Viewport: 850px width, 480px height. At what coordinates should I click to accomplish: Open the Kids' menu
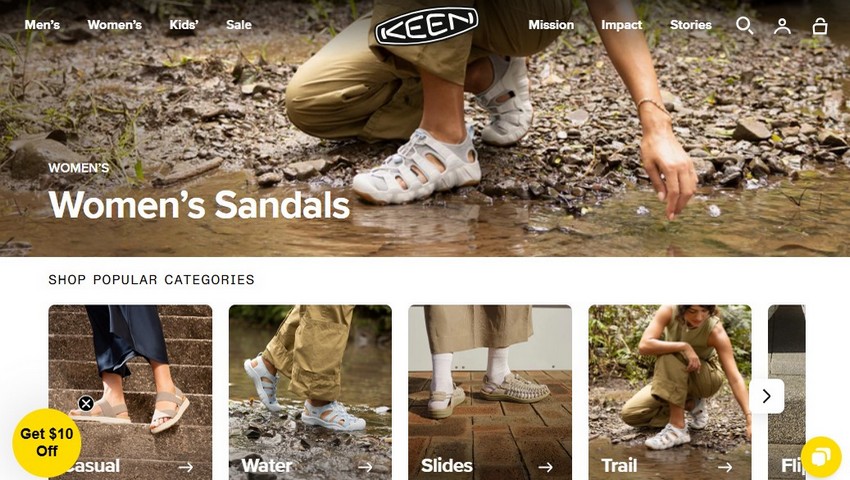pyautogui.click(x=184, y=25)
